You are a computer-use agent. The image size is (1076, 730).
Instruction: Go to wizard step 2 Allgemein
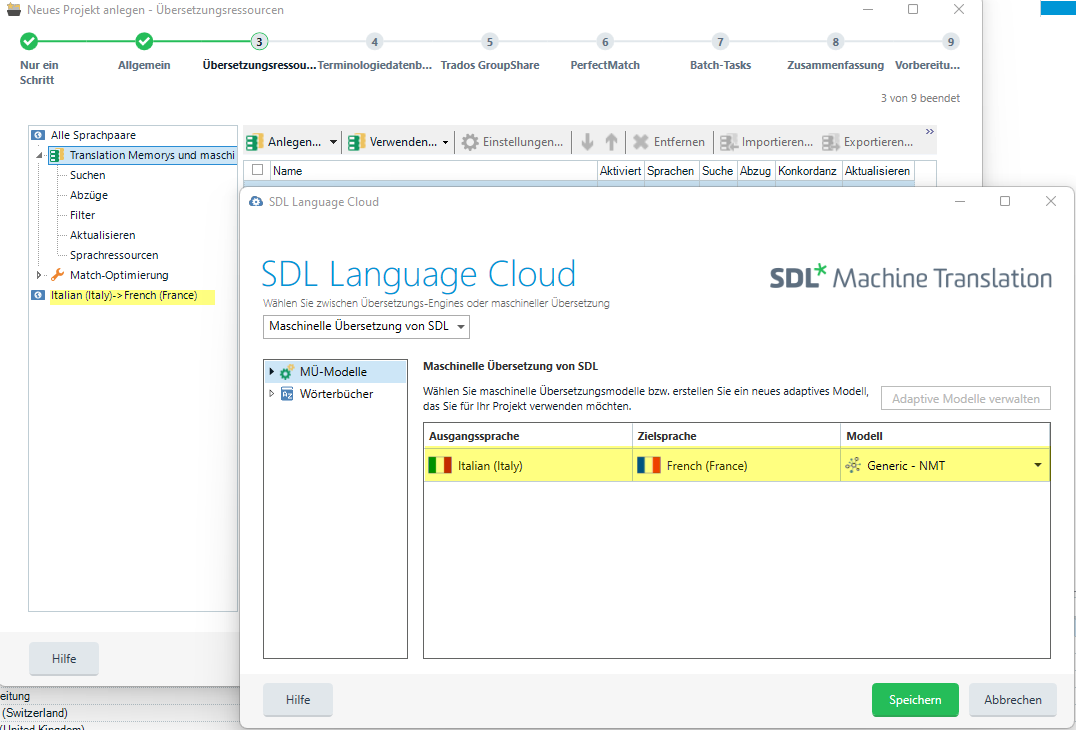pos(144,42)
